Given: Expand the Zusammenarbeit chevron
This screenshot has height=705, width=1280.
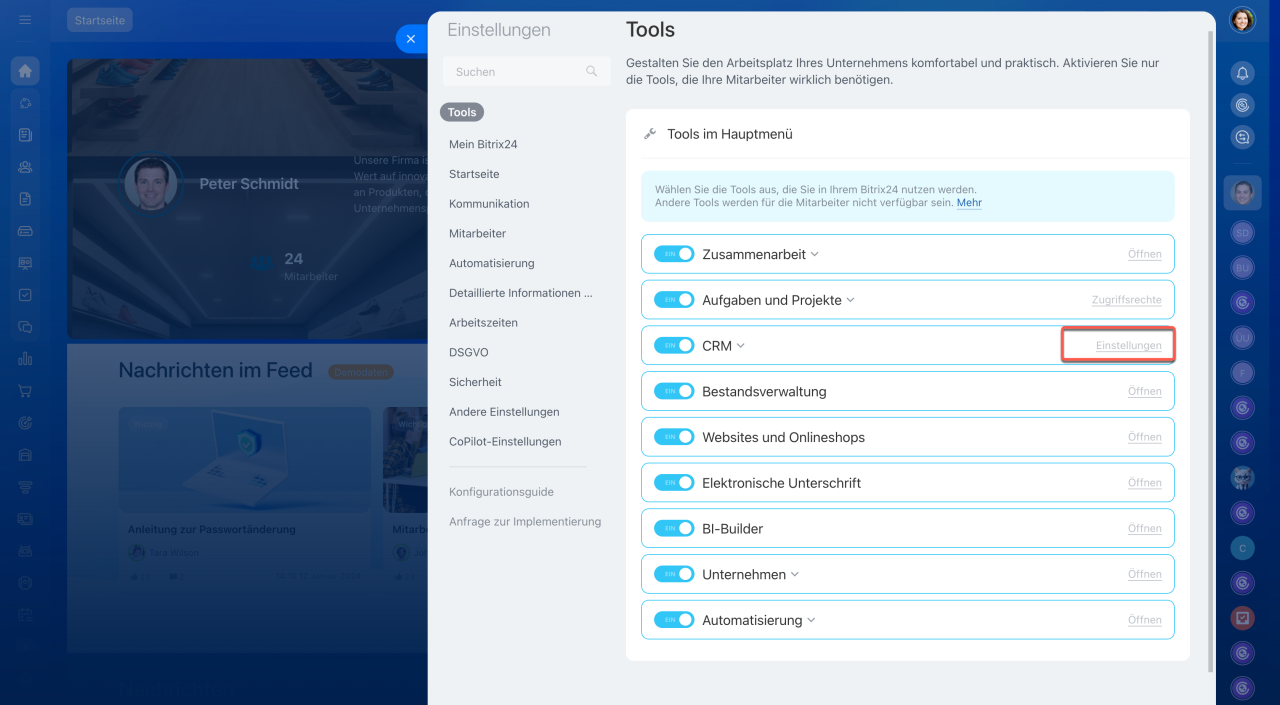Looking at the screenshot, I should [815, 254].
